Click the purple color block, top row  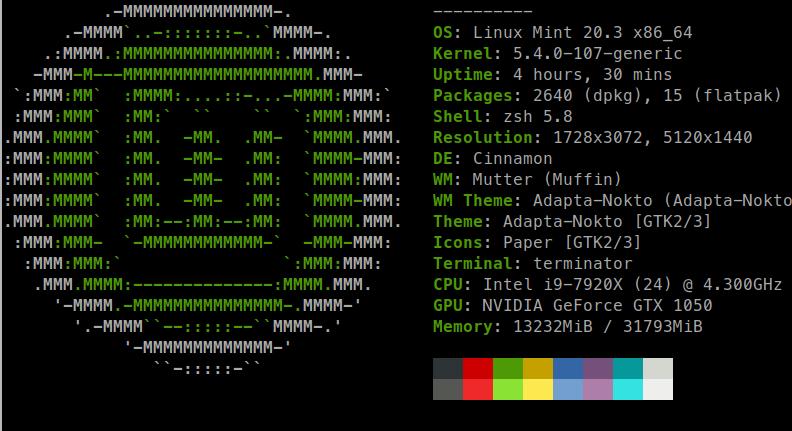[x=598, y=368]
